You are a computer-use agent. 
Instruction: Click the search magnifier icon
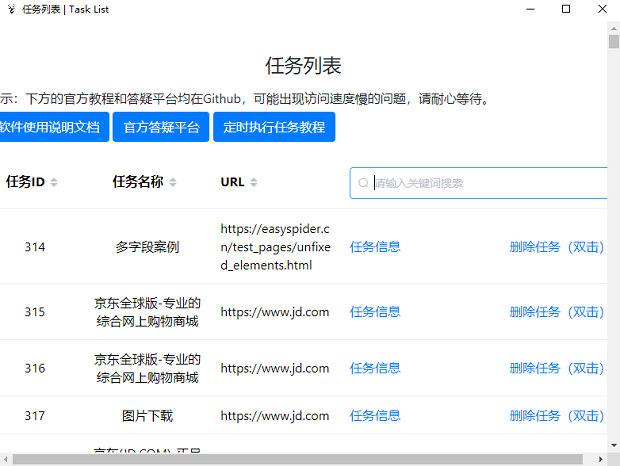[x=363, y=183]
